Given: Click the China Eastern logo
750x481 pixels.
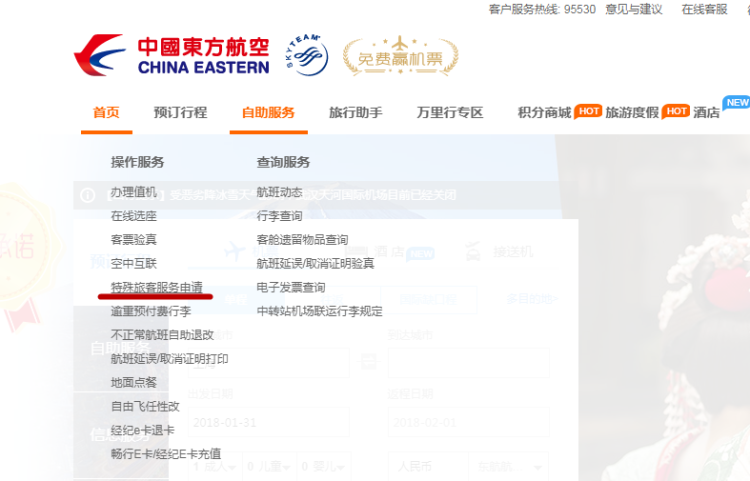Looking at the screenshot, I should coord(172,55).
